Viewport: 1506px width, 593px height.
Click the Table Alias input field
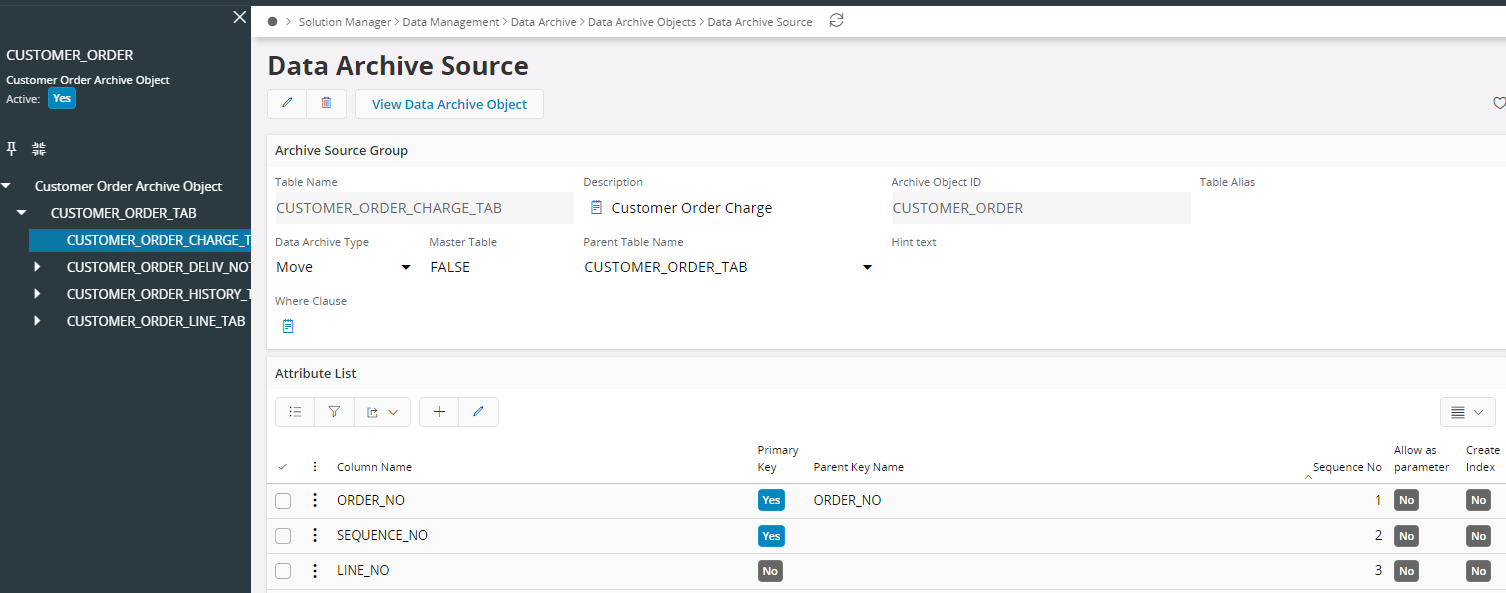tap(1350, 208)
